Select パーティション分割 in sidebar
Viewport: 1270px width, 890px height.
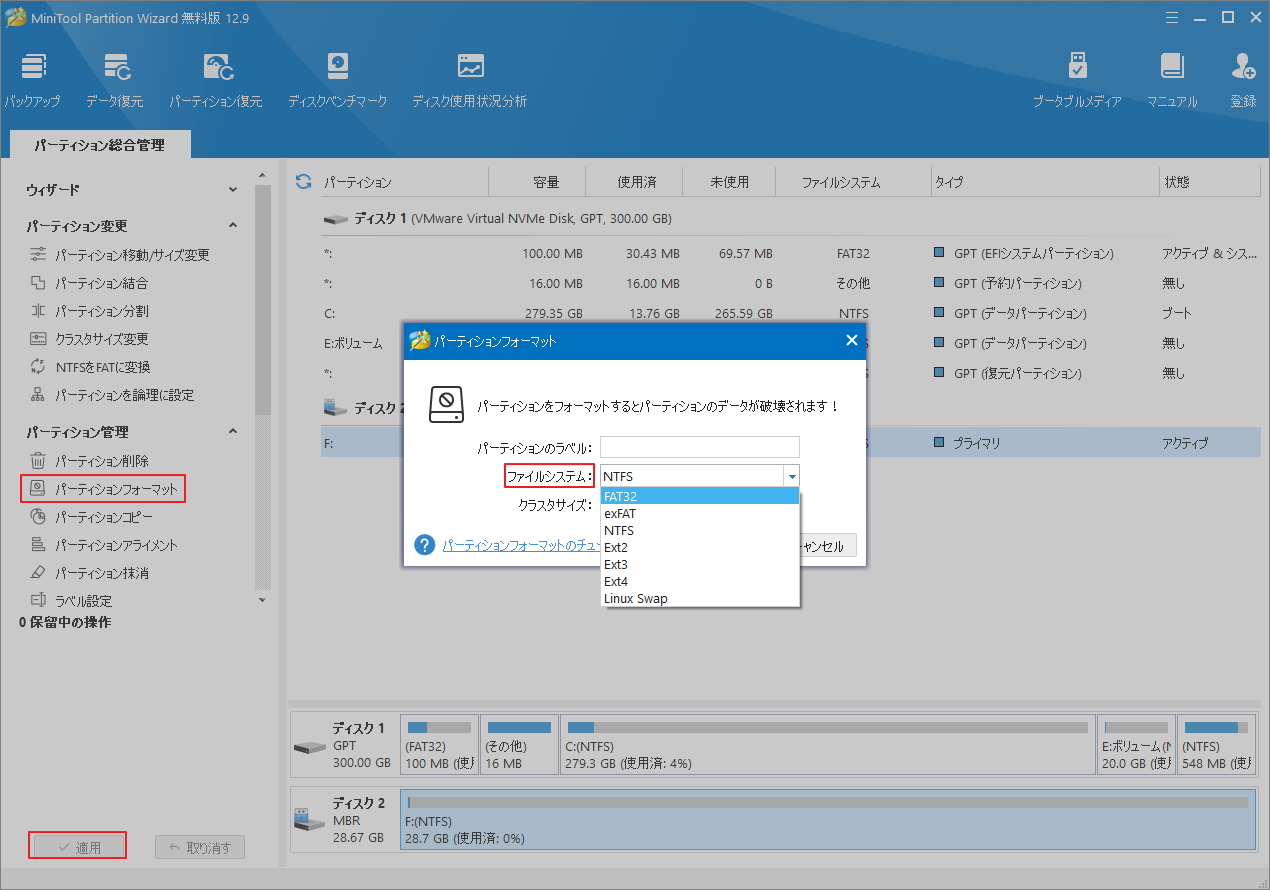click(x=91, y=311)
